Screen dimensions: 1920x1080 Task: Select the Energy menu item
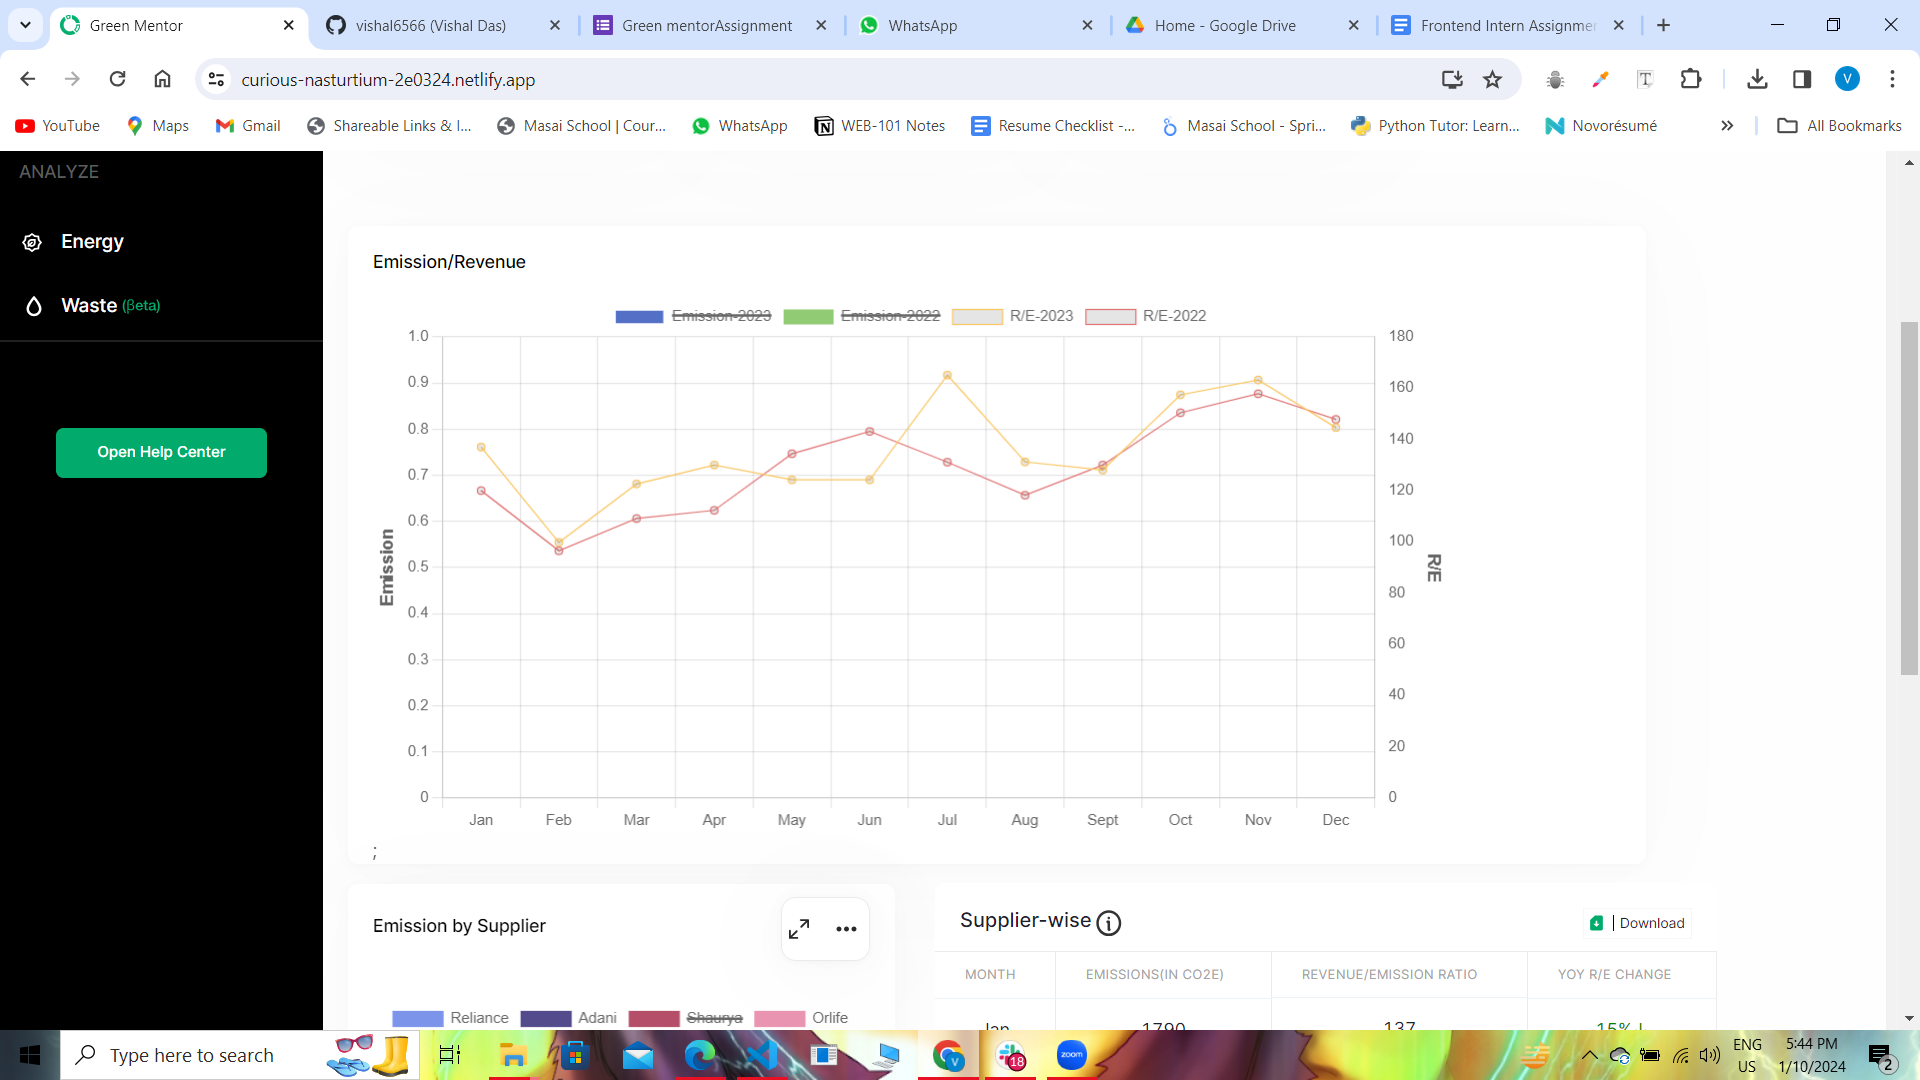(91, 241)
